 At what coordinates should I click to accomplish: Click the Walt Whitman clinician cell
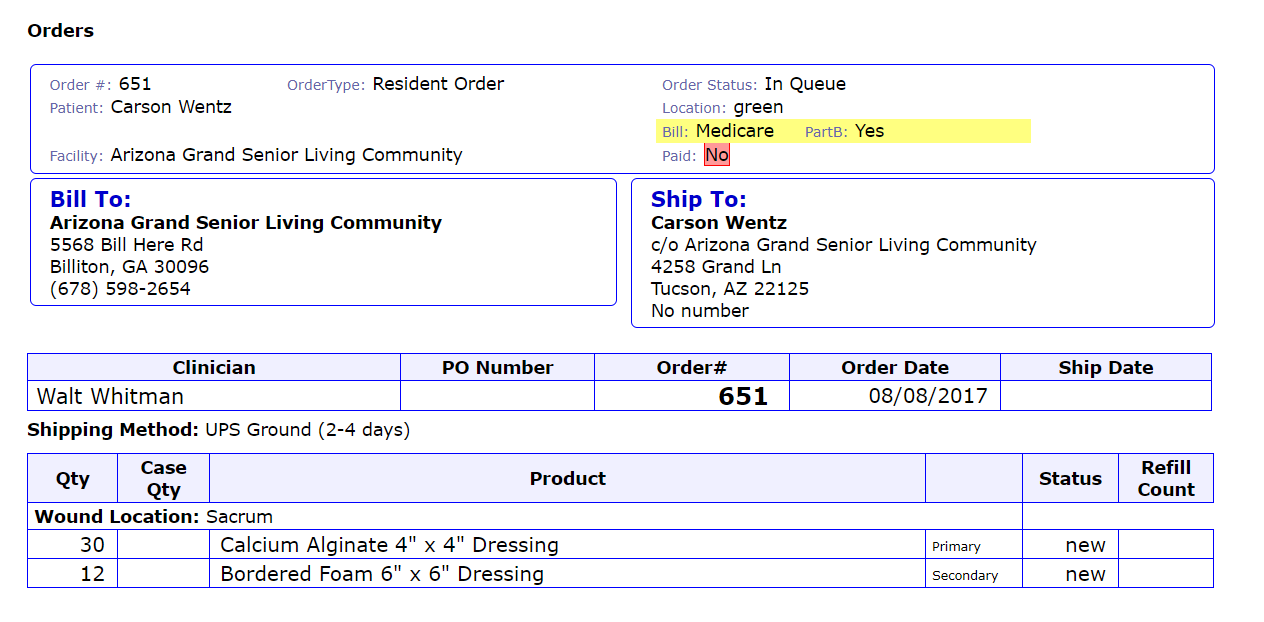click(110, 396)
